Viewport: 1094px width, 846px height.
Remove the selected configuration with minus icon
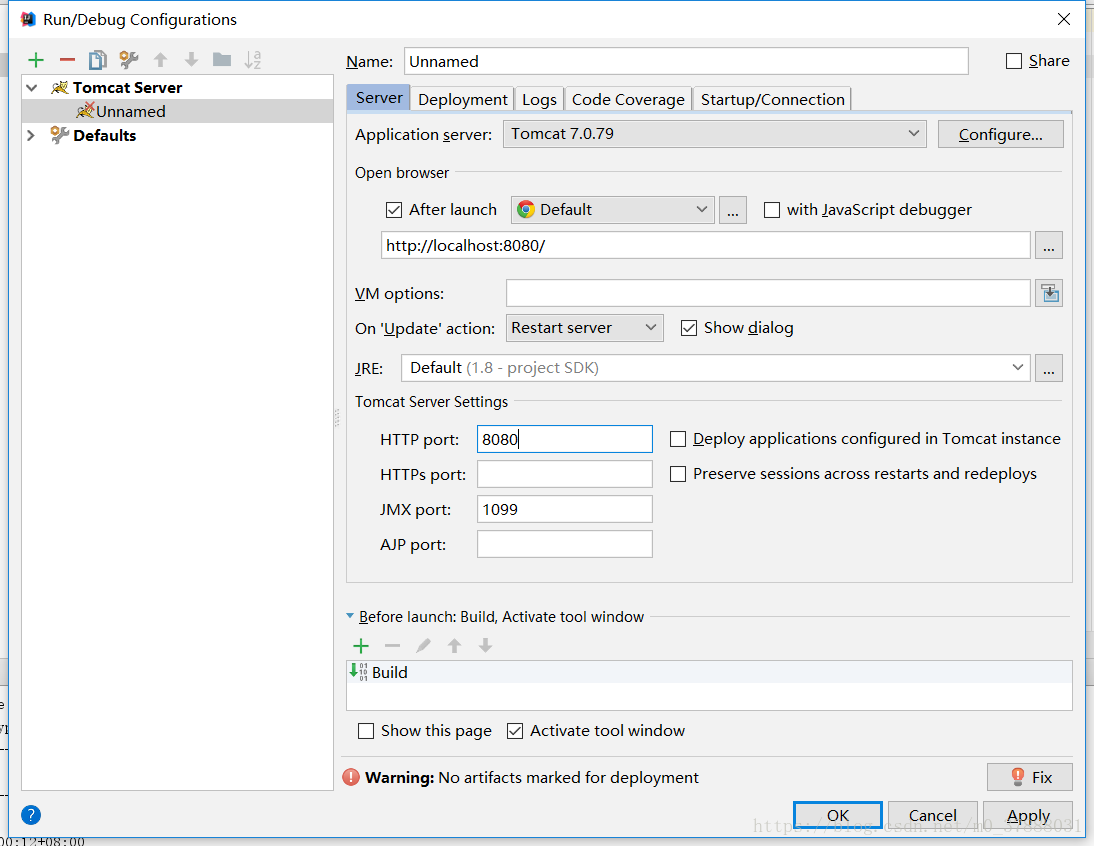[x=67, y=60]
